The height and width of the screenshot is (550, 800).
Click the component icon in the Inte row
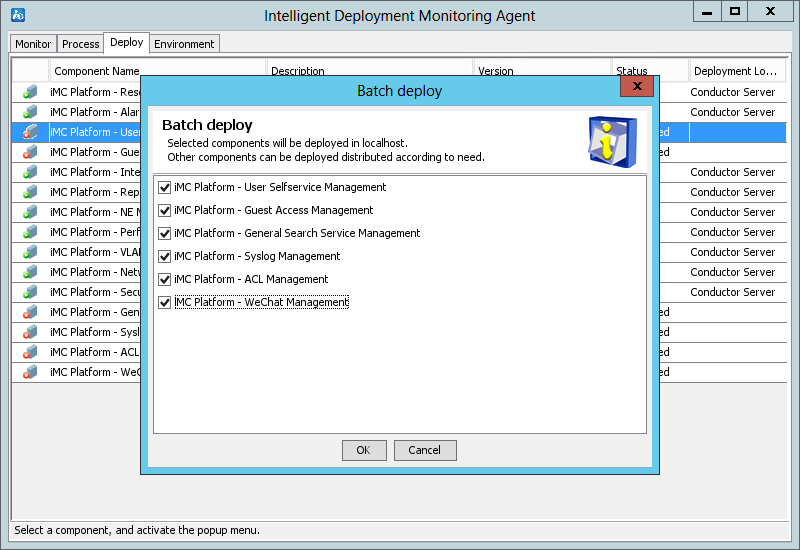point(30,172)
